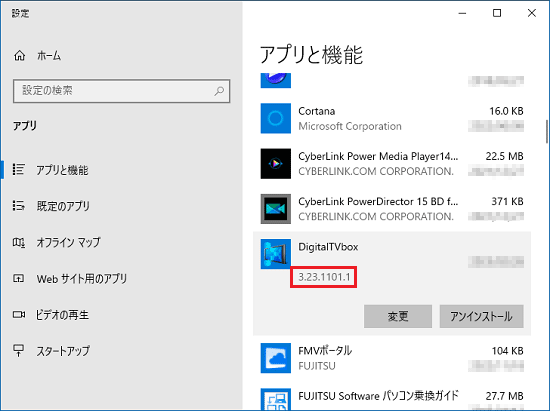Click Microsoft Corporation publisher text
This screenshot has width=550, height=411.
tap(350, 126)
